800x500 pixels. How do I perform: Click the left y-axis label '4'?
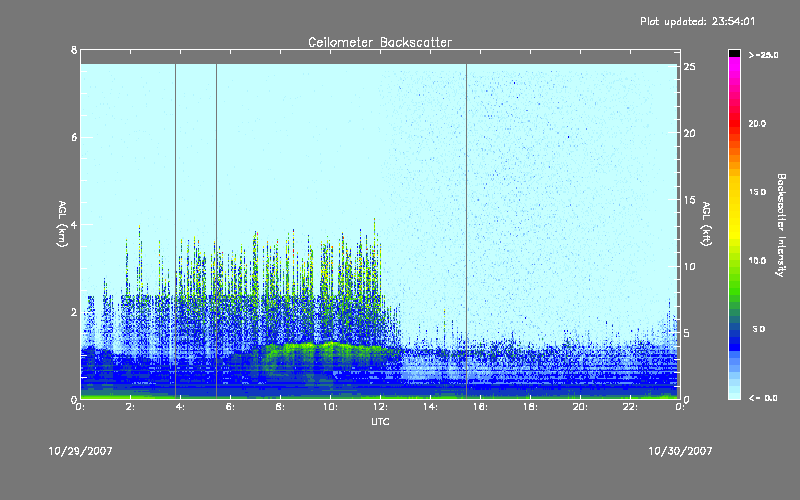point(74,224)
